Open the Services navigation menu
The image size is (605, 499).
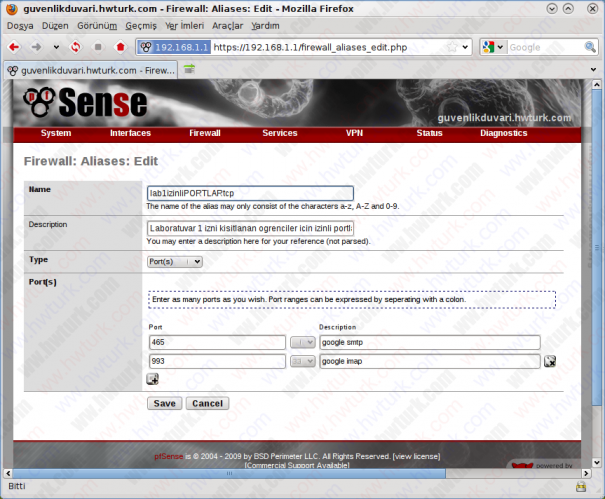pyautogui.click(x=280, y=133)
